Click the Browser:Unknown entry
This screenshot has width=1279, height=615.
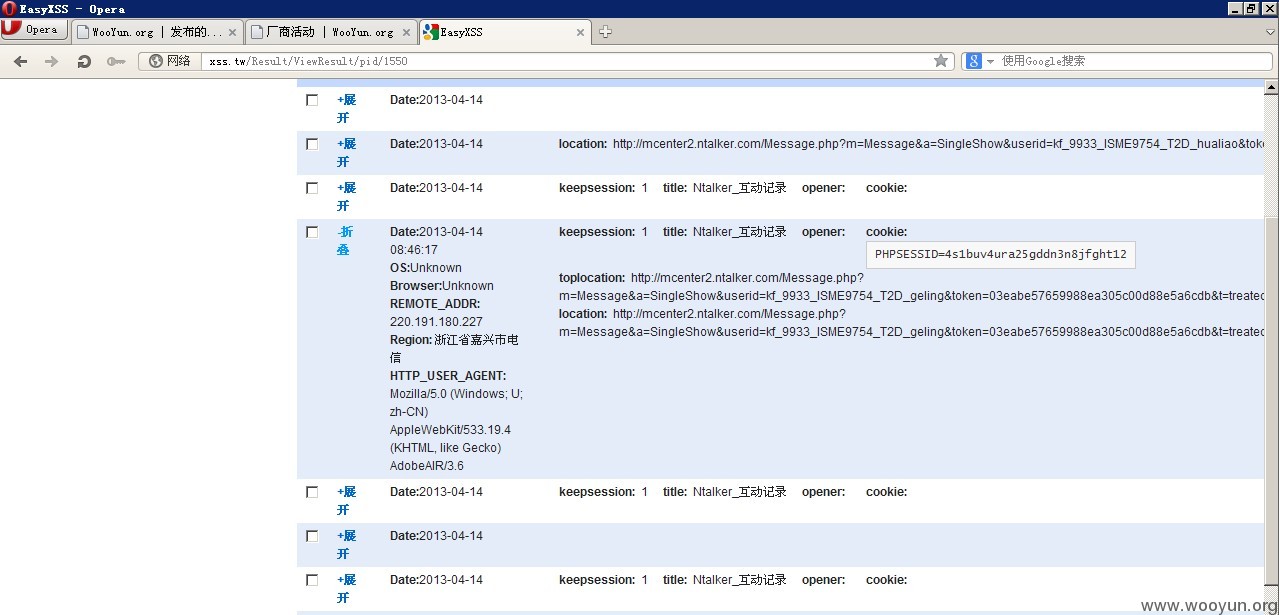(x=442, y=286)
